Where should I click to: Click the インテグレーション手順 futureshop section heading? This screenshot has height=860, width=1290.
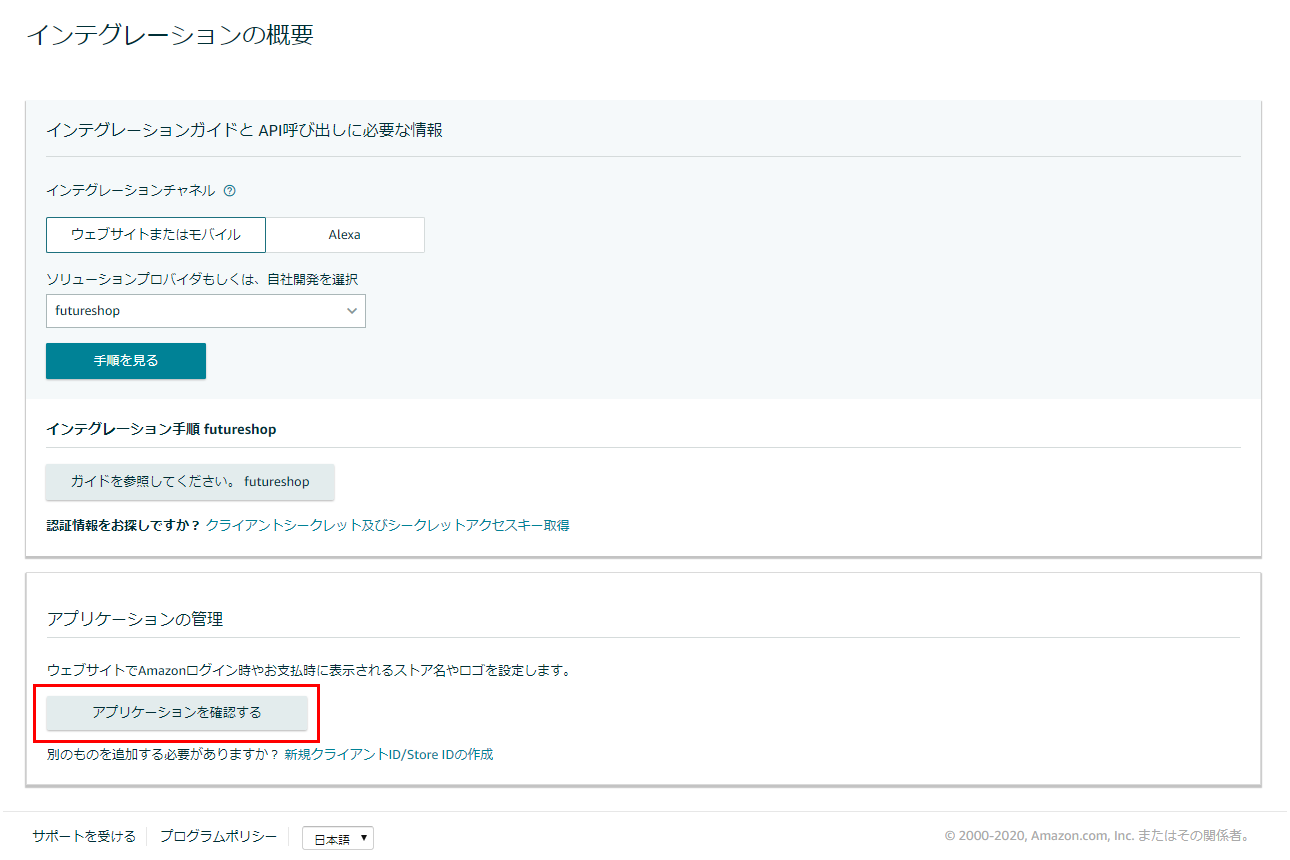(x=160, y=427)
